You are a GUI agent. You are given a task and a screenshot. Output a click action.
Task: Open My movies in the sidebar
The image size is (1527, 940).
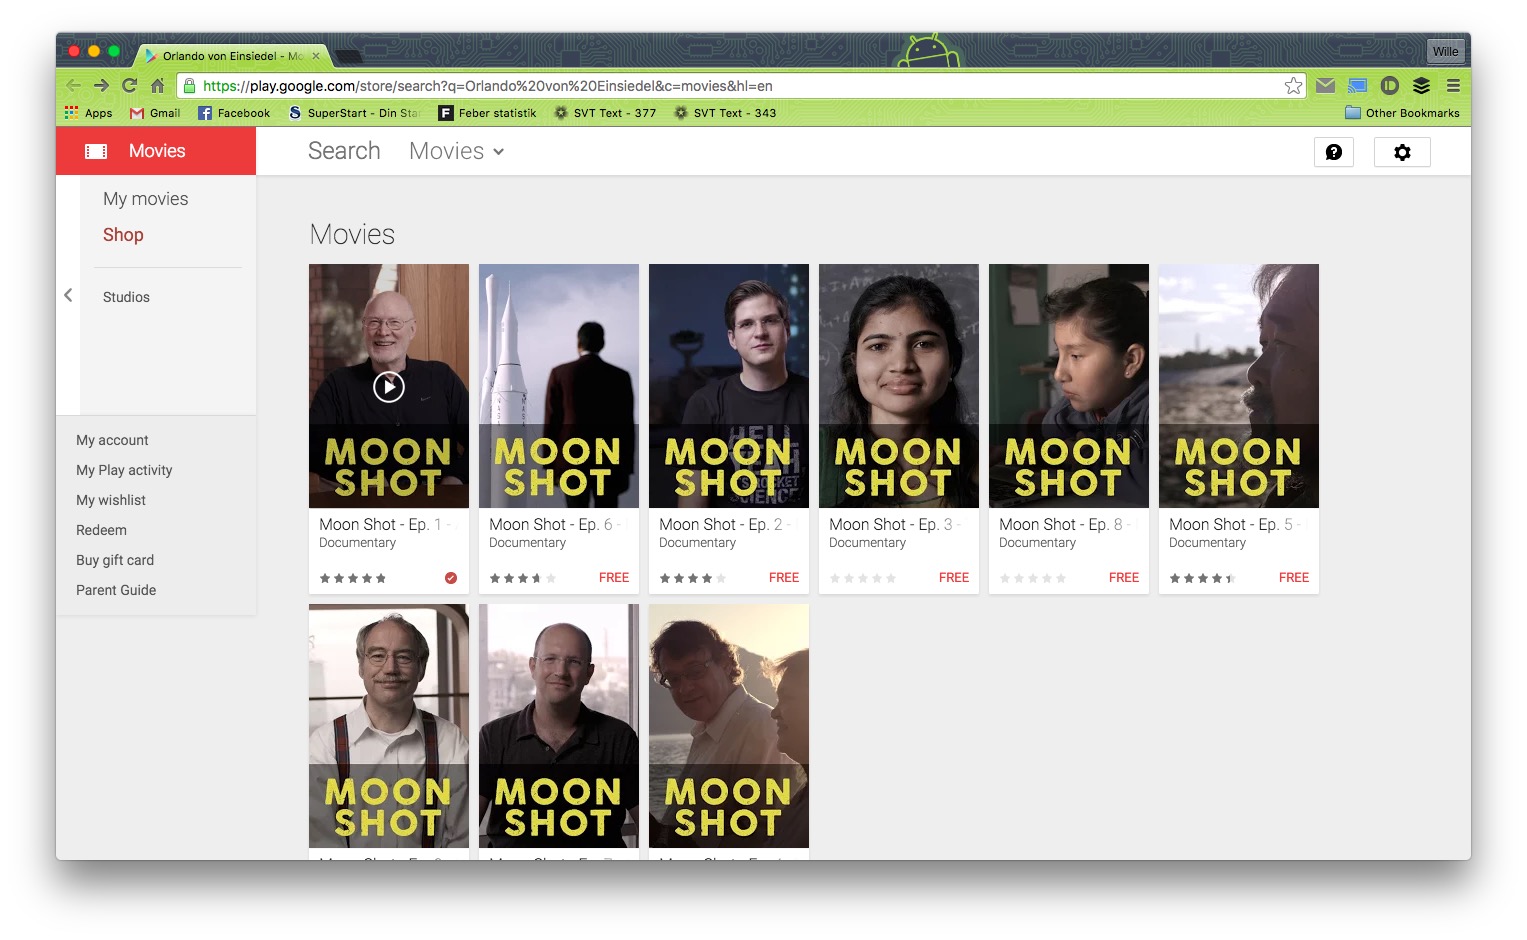[145, 199]
